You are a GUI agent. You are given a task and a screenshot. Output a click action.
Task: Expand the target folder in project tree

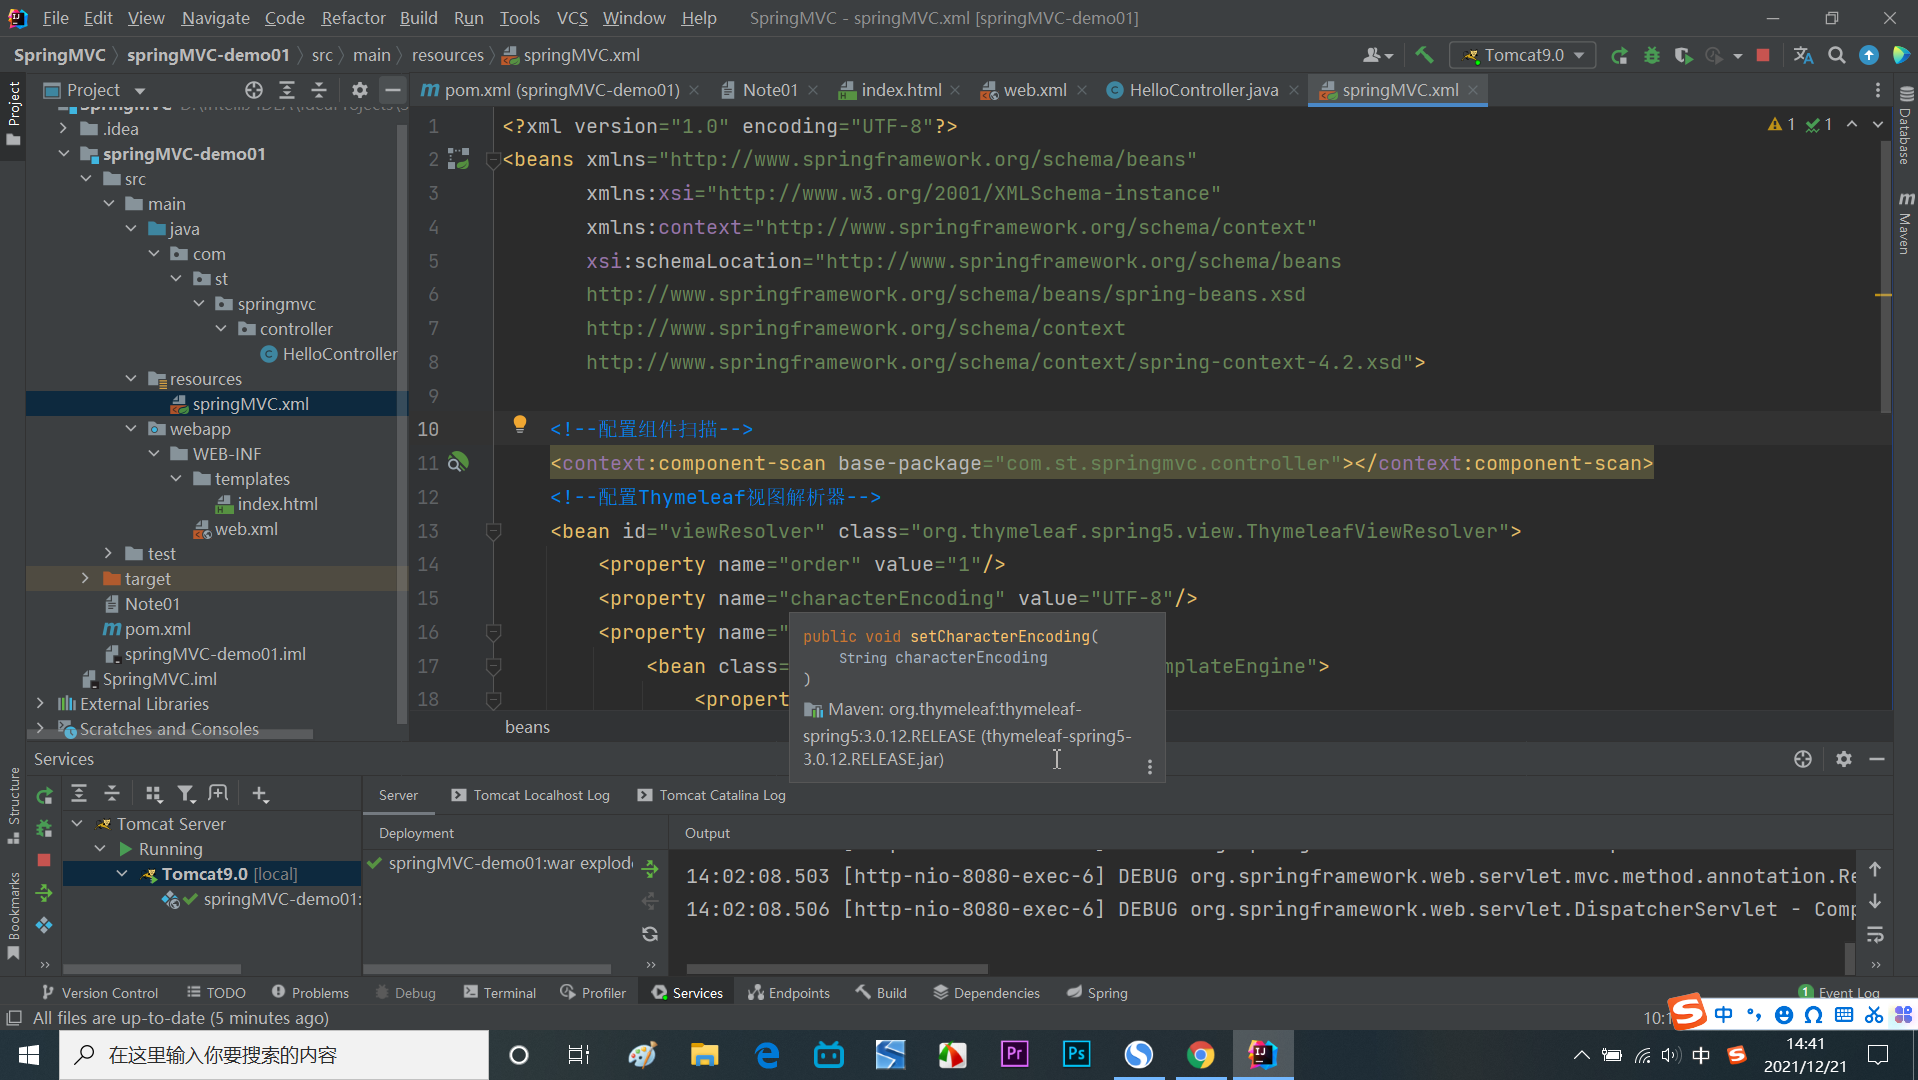tap(85, 579)
